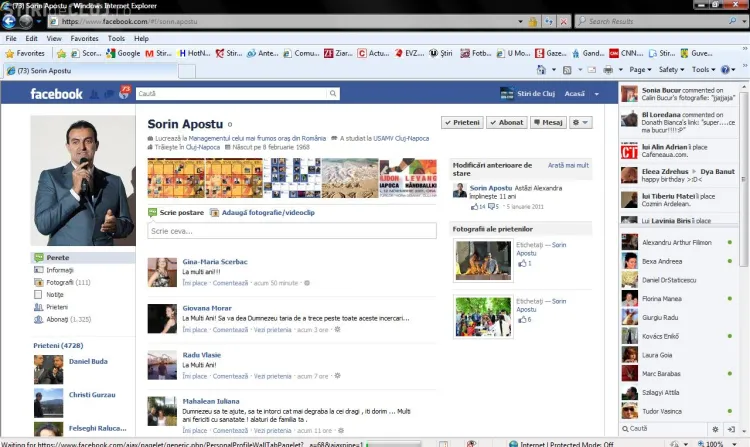The width and height of the screenshot is (750, 447).
Task: Open the IE Safety dropdown menu
Action: pyautogui.click(x=672, y=70)
